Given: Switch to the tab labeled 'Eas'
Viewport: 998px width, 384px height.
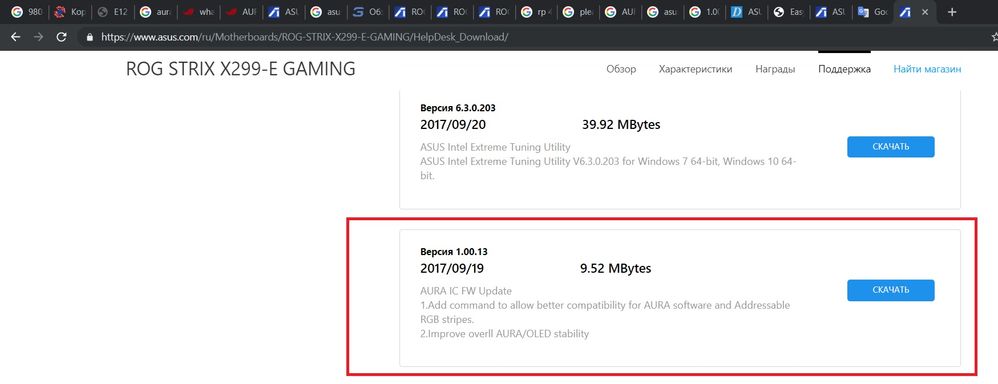Looking at the screenshot, I should coord(789,12).
